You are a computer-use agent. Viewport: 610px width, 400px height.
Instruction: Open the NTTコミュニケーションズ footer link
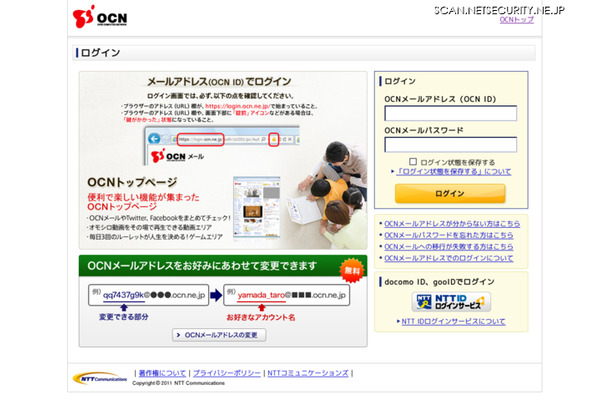(308, 373)
